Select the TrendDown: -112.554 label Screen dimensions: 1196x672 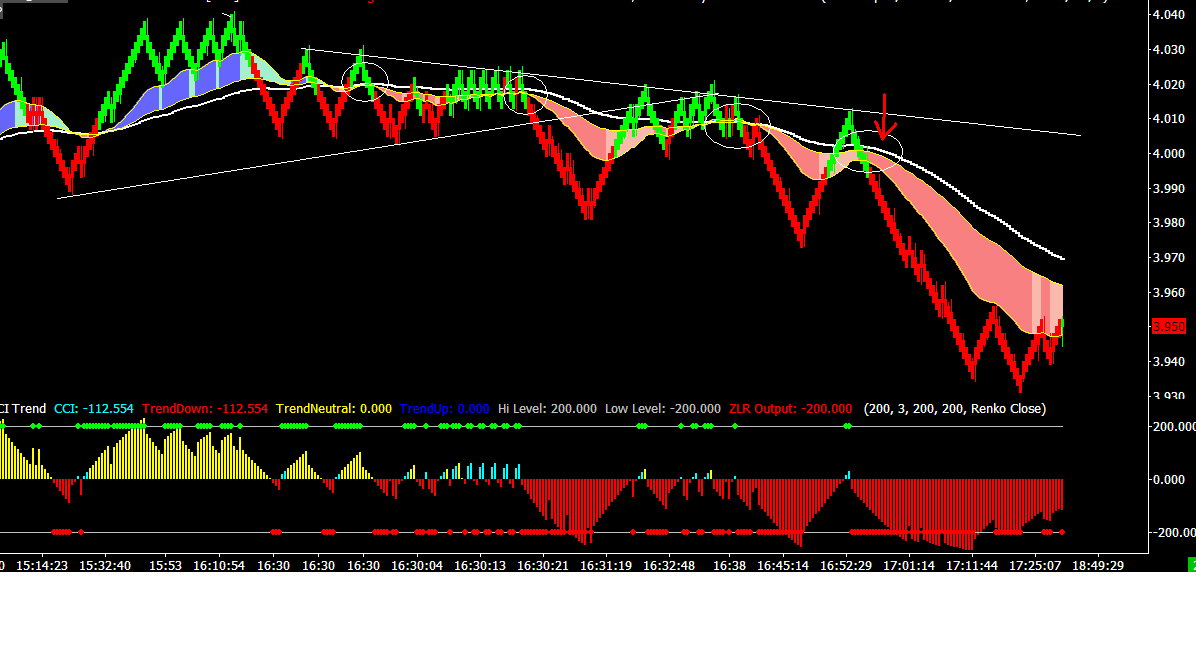coord(205,409)
